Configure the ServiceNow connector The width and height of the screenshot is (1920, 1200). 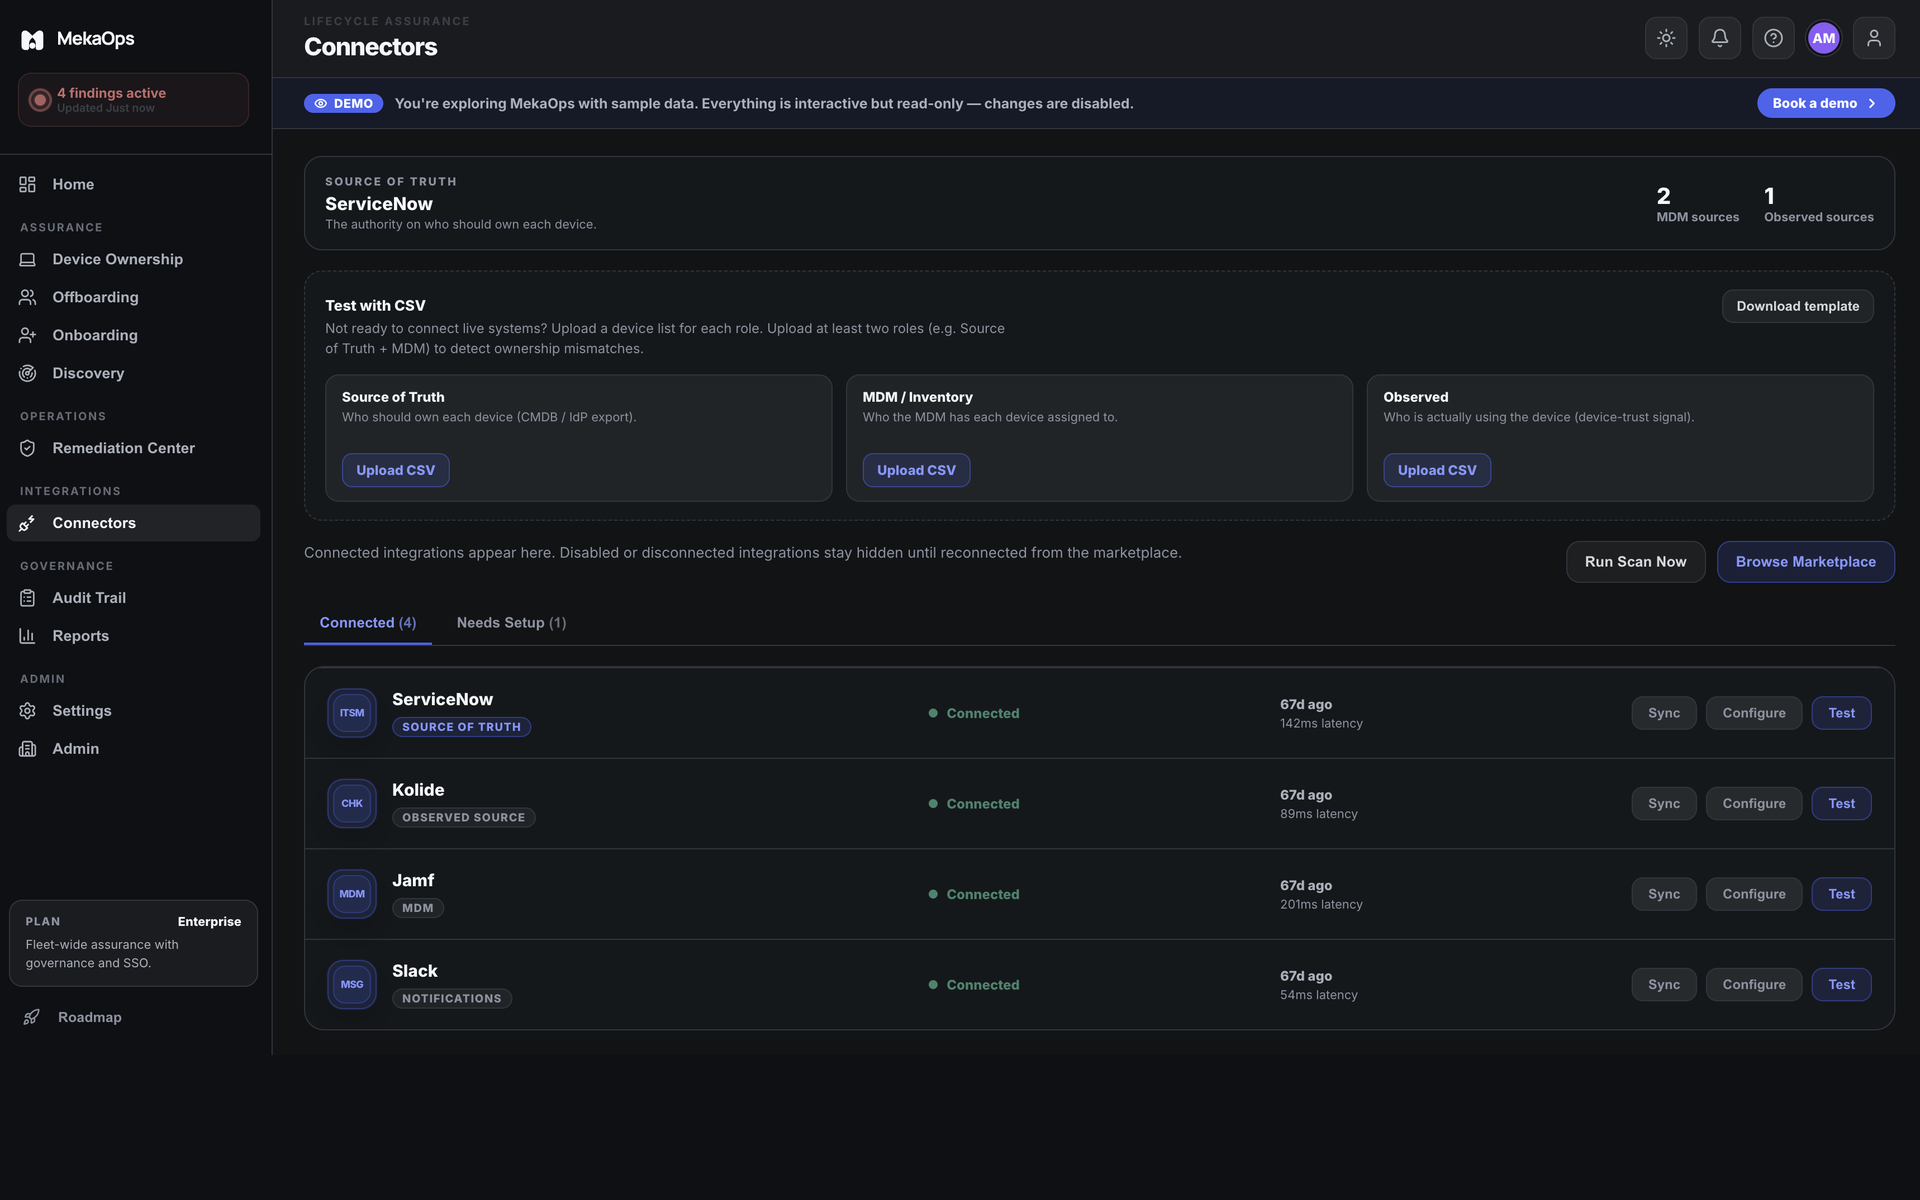point(1754,713)
